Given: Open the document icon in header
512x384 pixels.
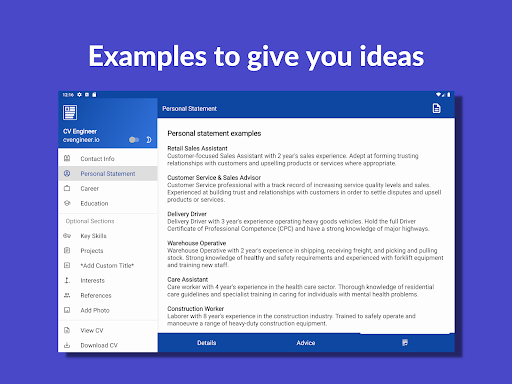Looking at the screenshot, I should pos(436,108).
